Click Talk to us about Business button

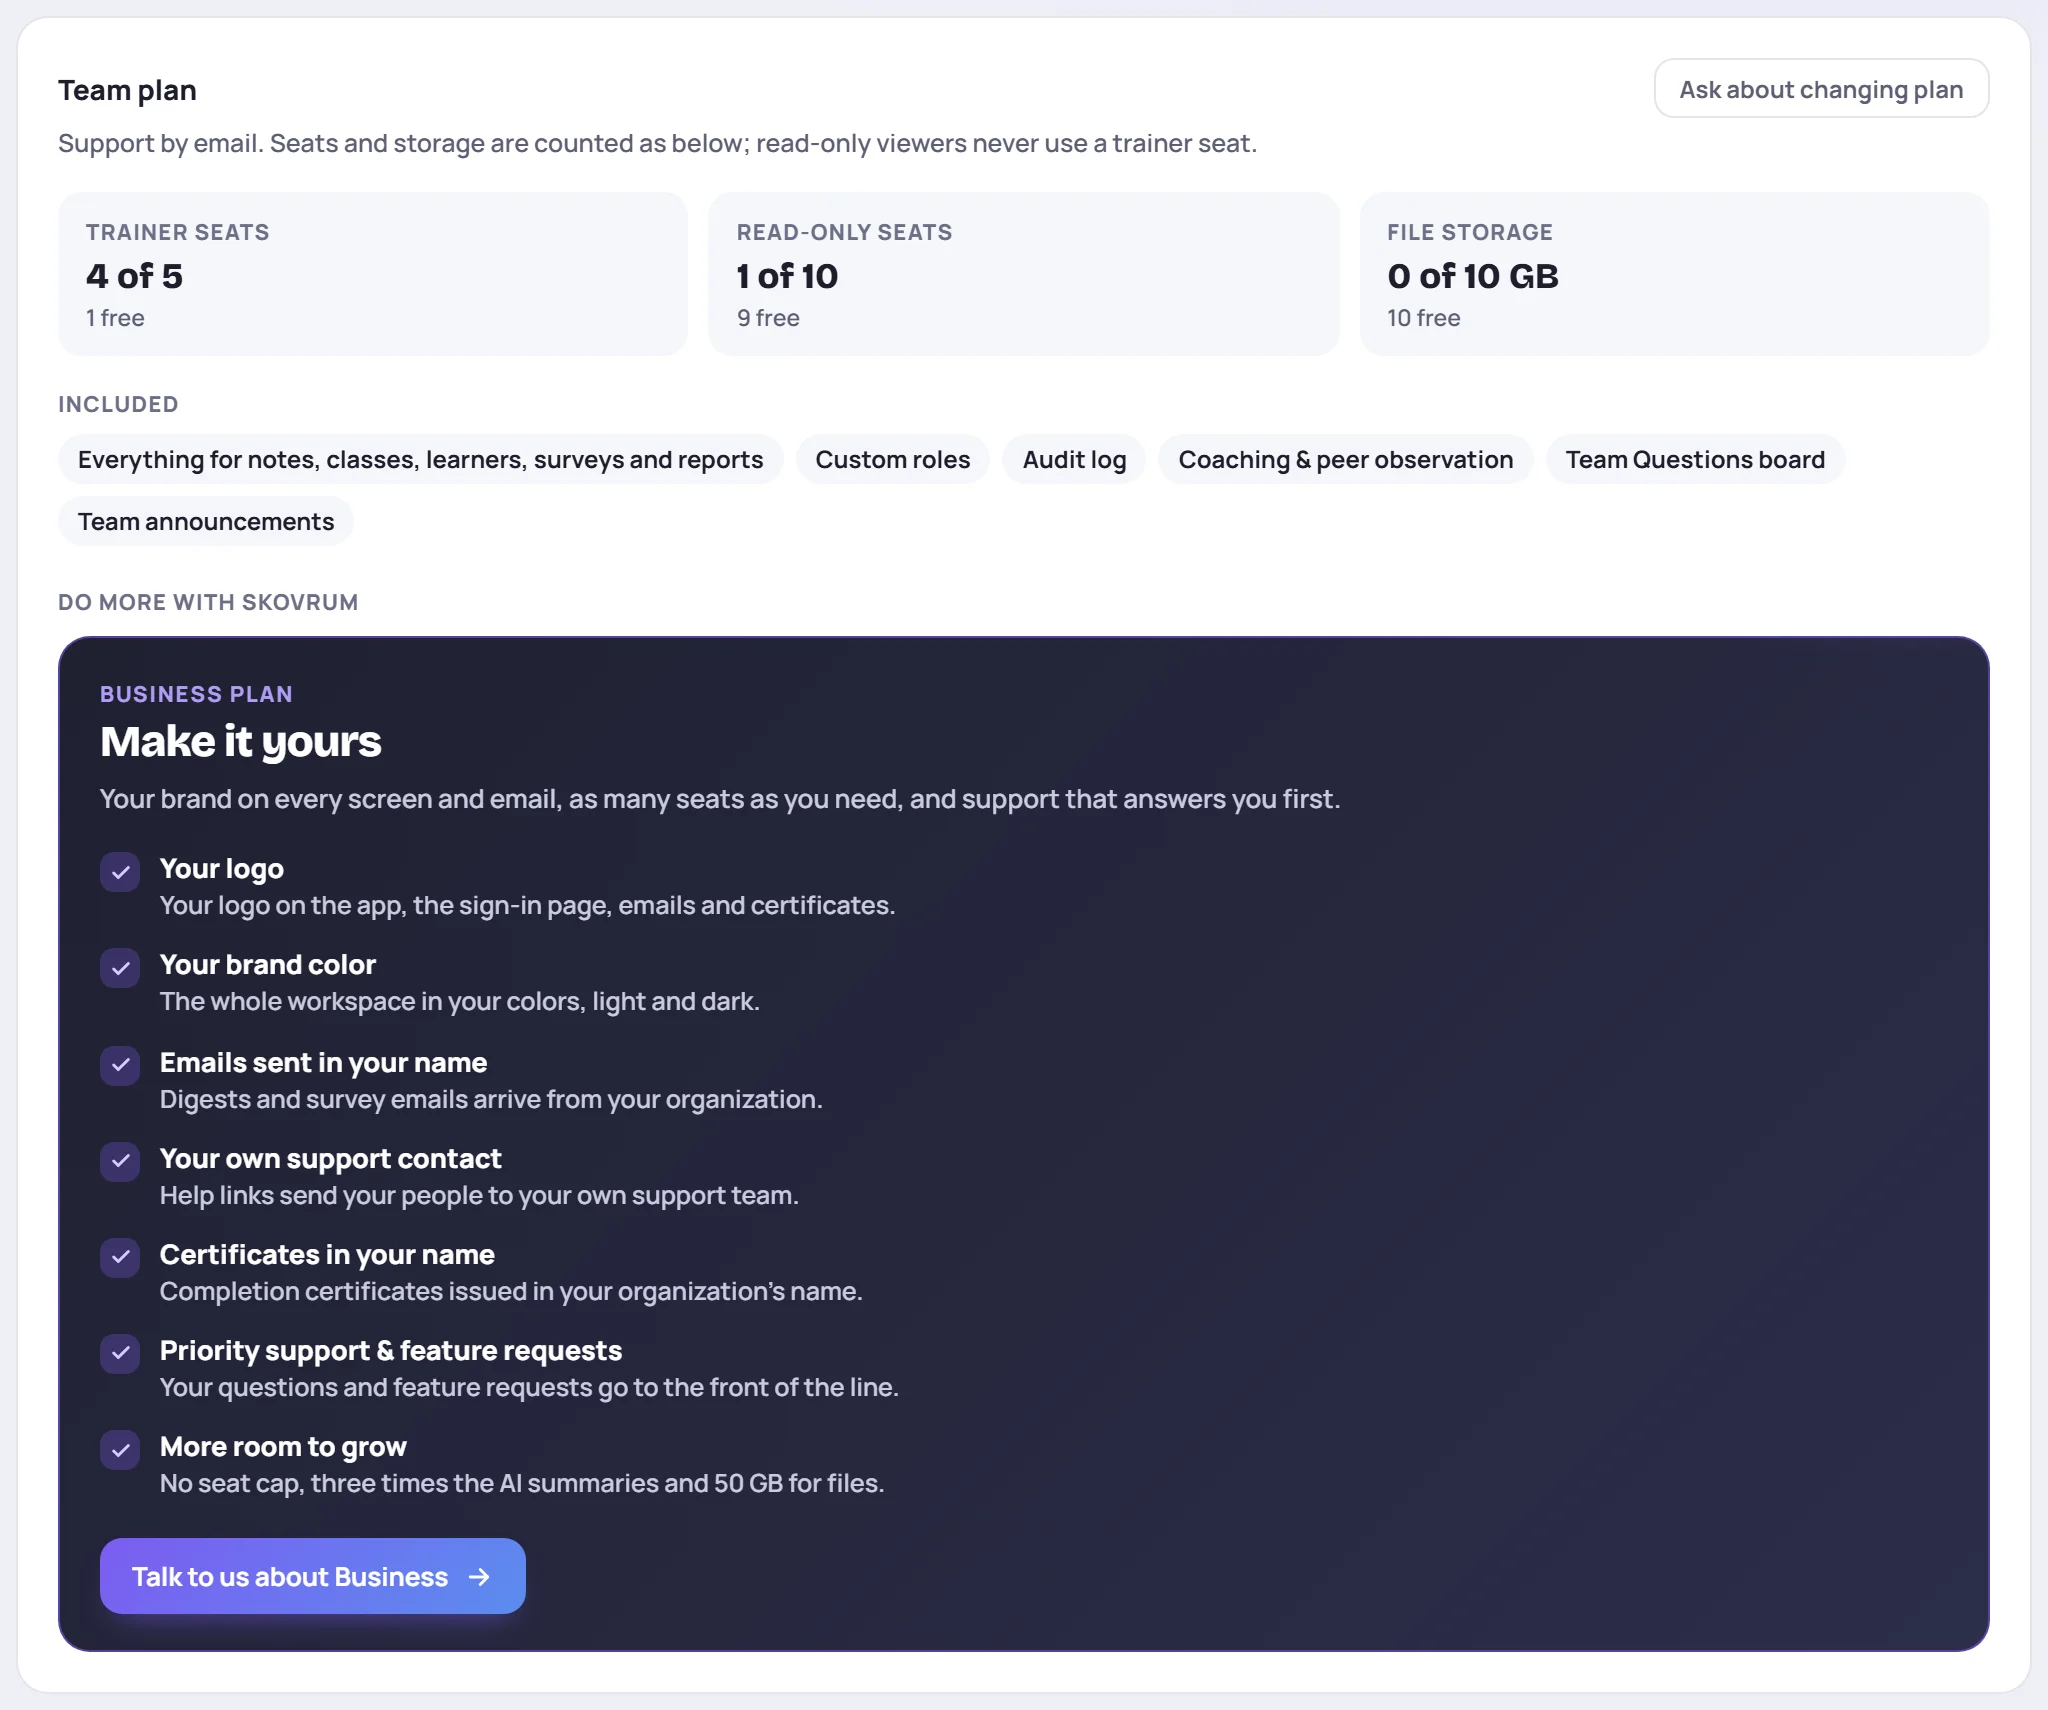(312, 1576)
